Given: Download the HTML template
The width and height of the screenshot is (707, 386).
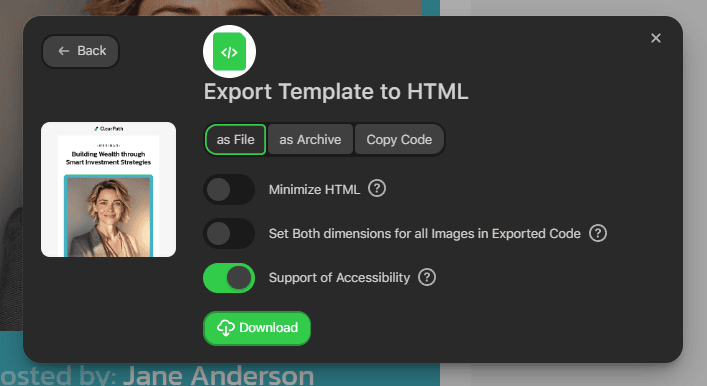Looking at the screenshot, I should 257,328.
